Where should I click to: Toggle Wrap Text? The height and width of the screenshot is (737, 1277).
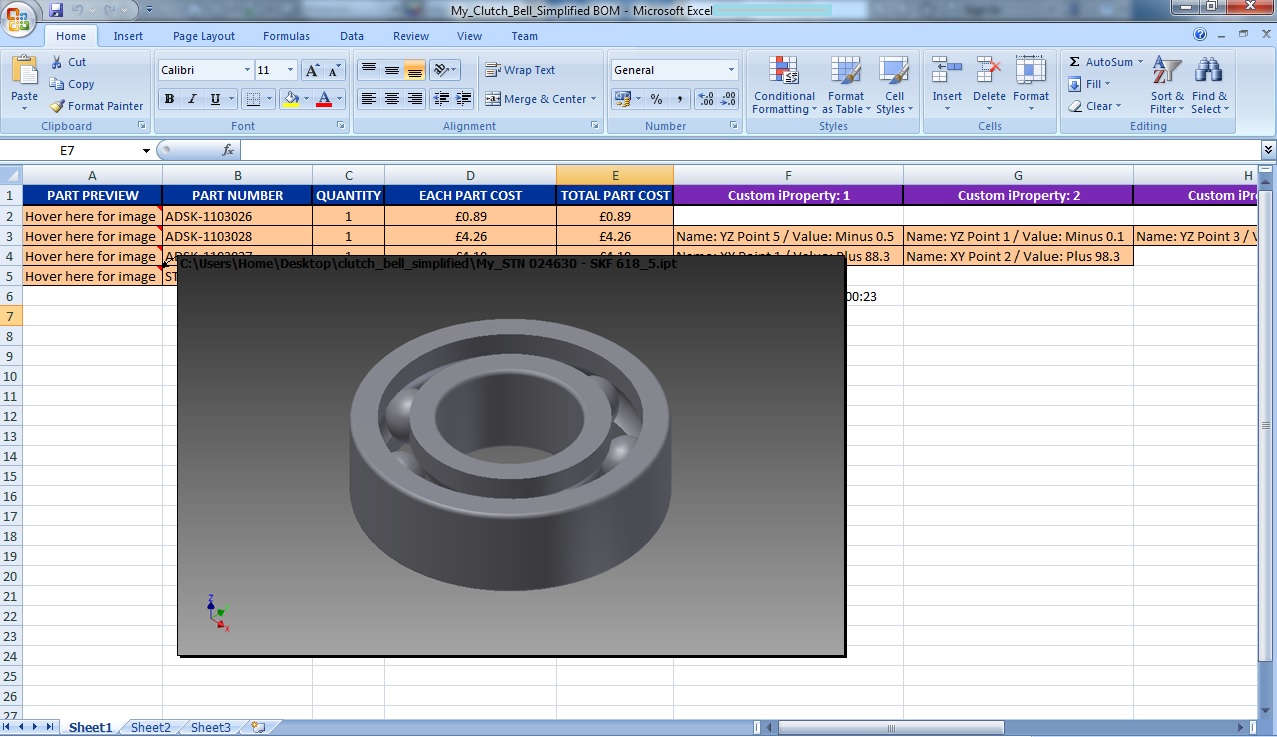[520, 70]
